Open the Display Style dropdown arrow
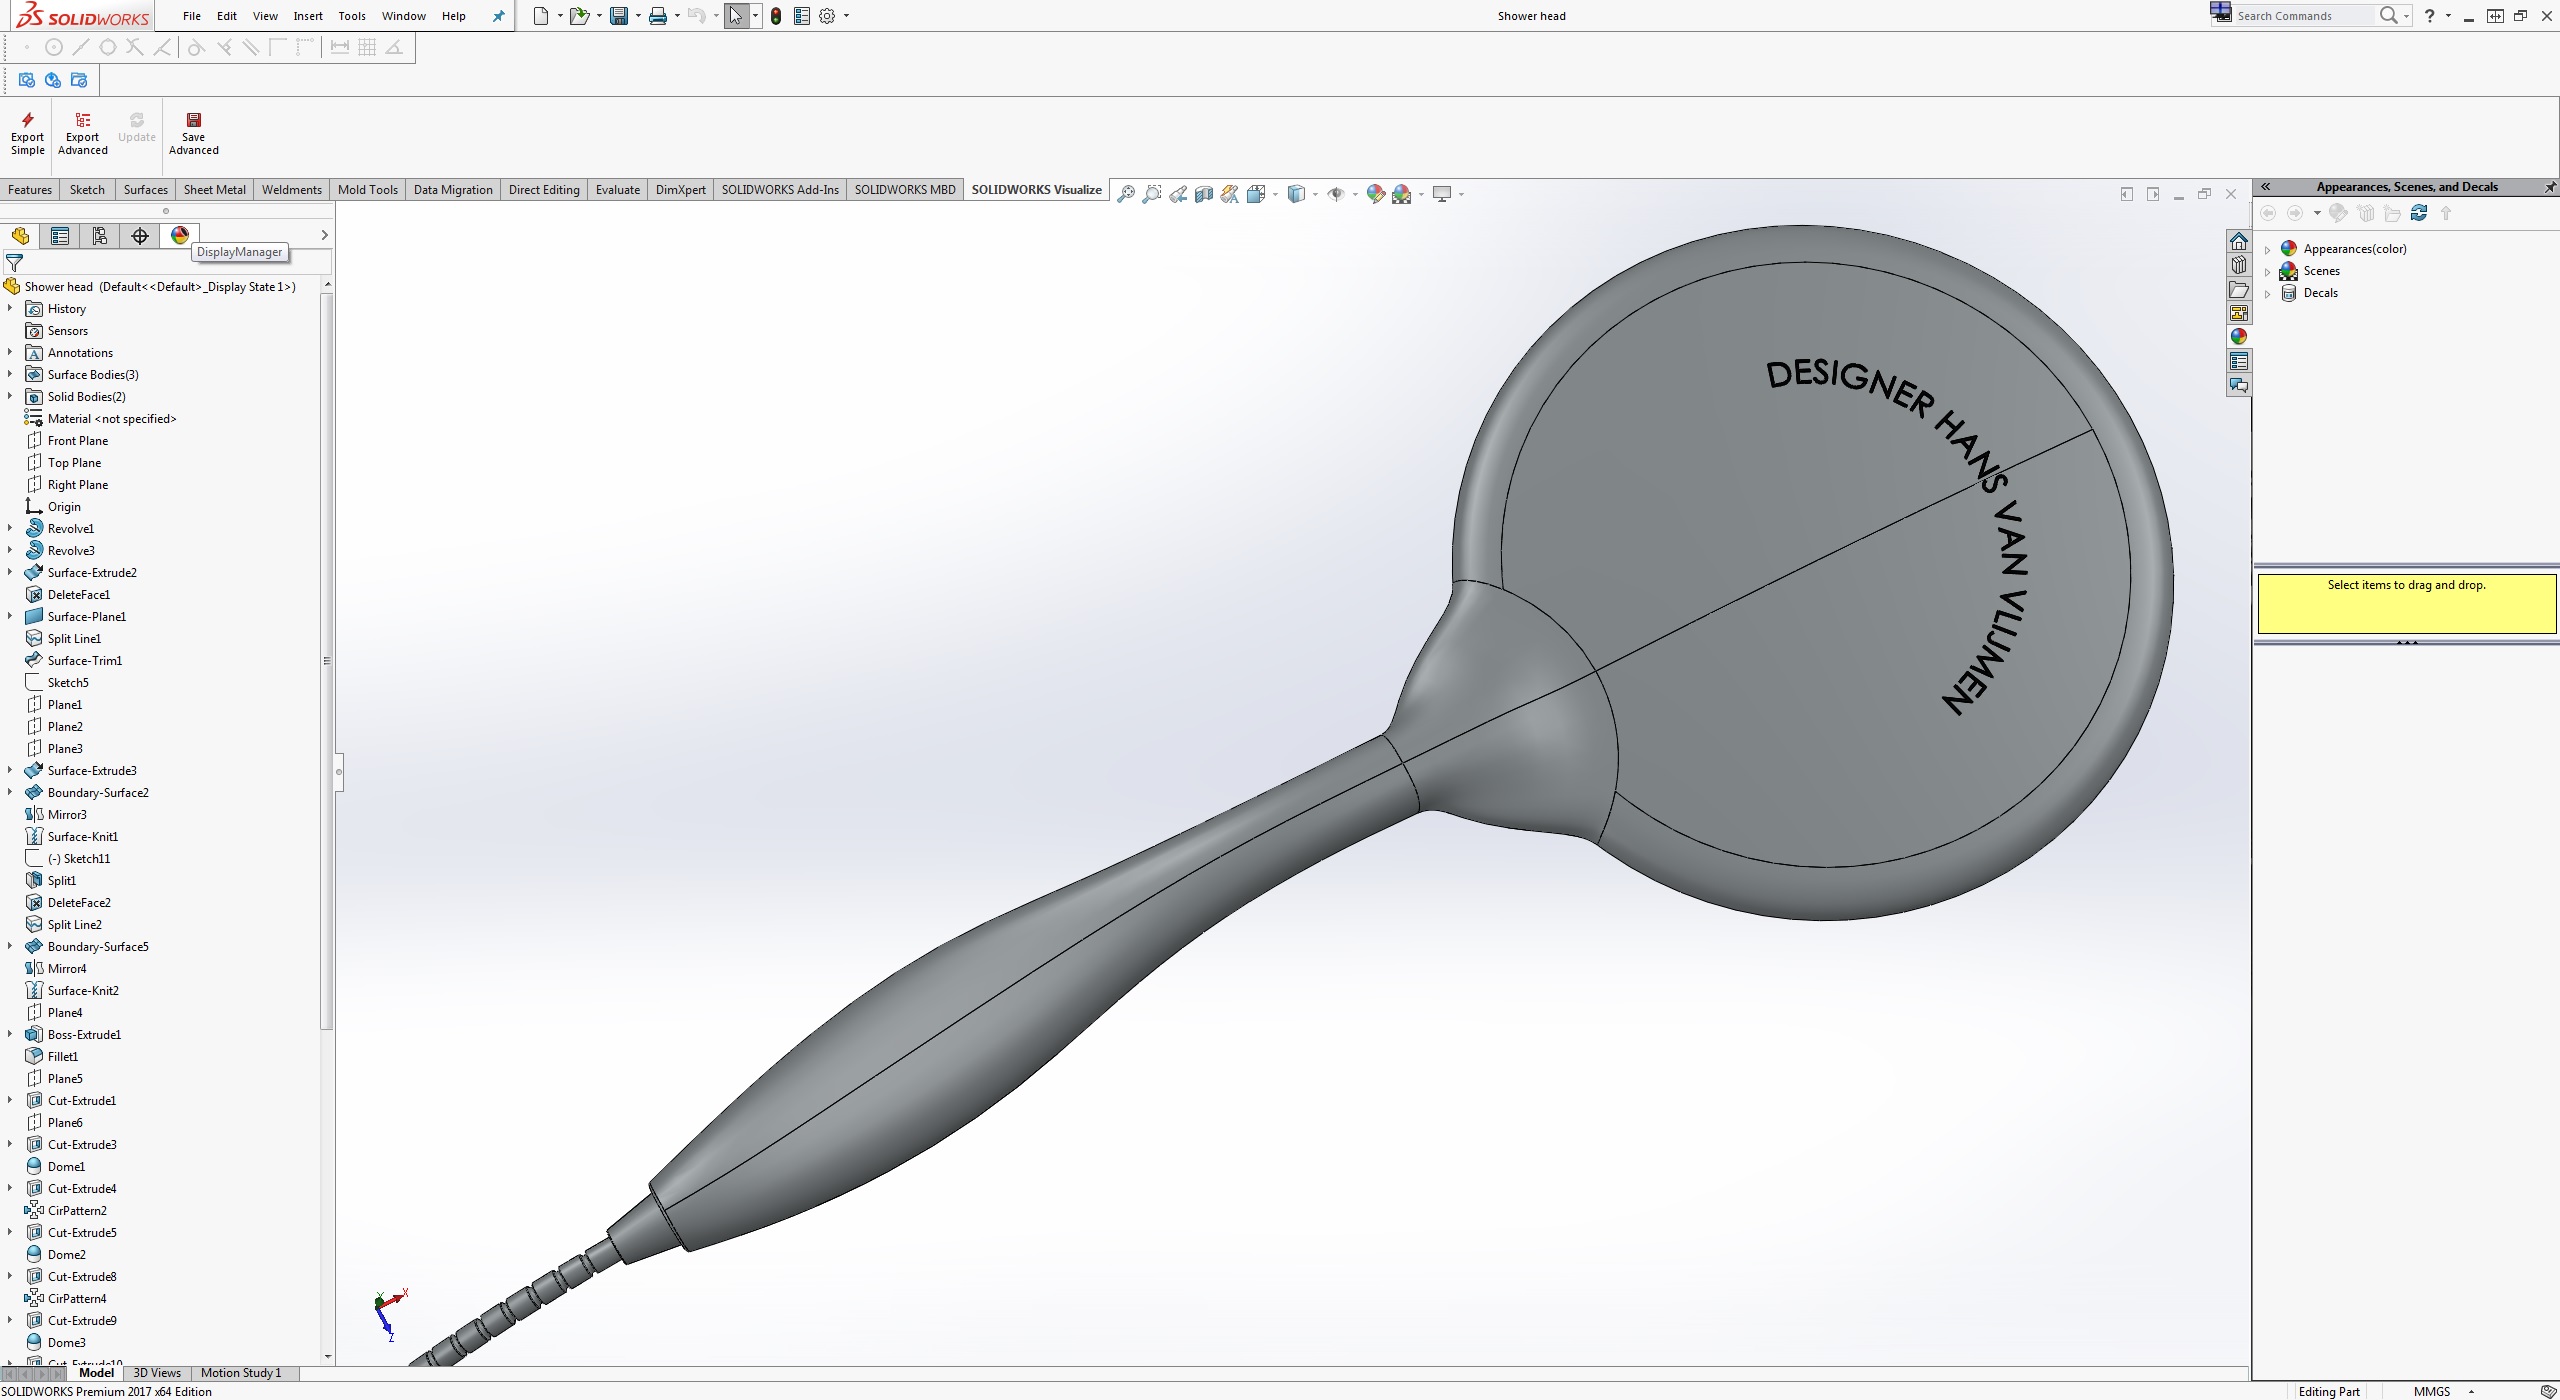The height and width of the screenshot is (1400, 2560). click(x=1314, y=194)
